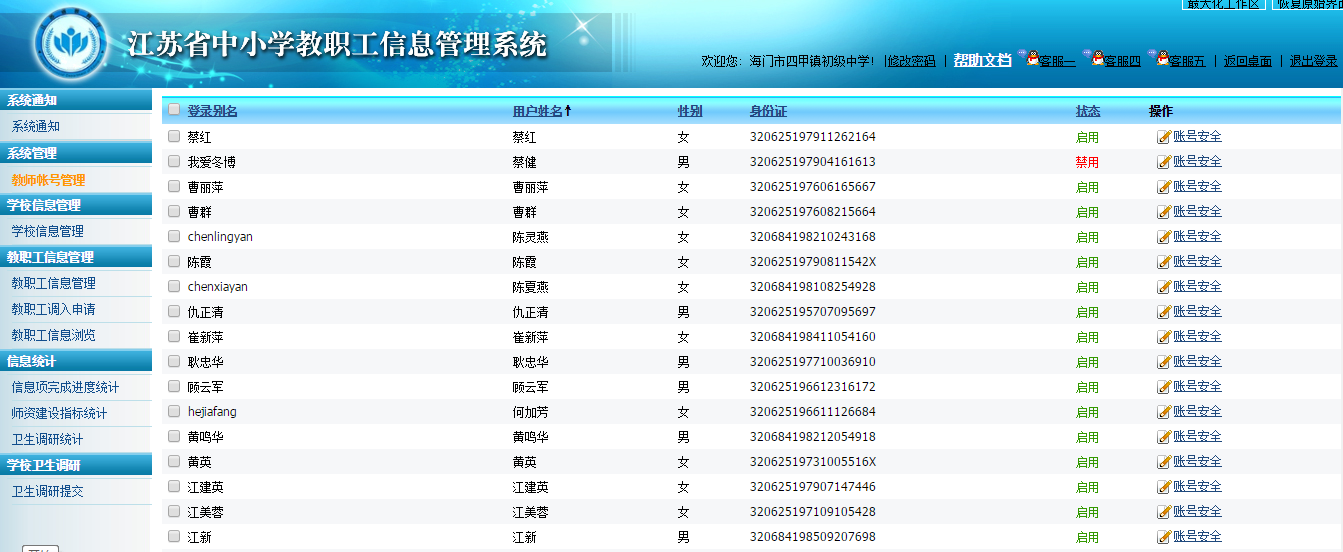The height and width of the screenshot is (552, 1343).
Task: Tick the select-all checkbox in the table header
Action: (174, 110)
